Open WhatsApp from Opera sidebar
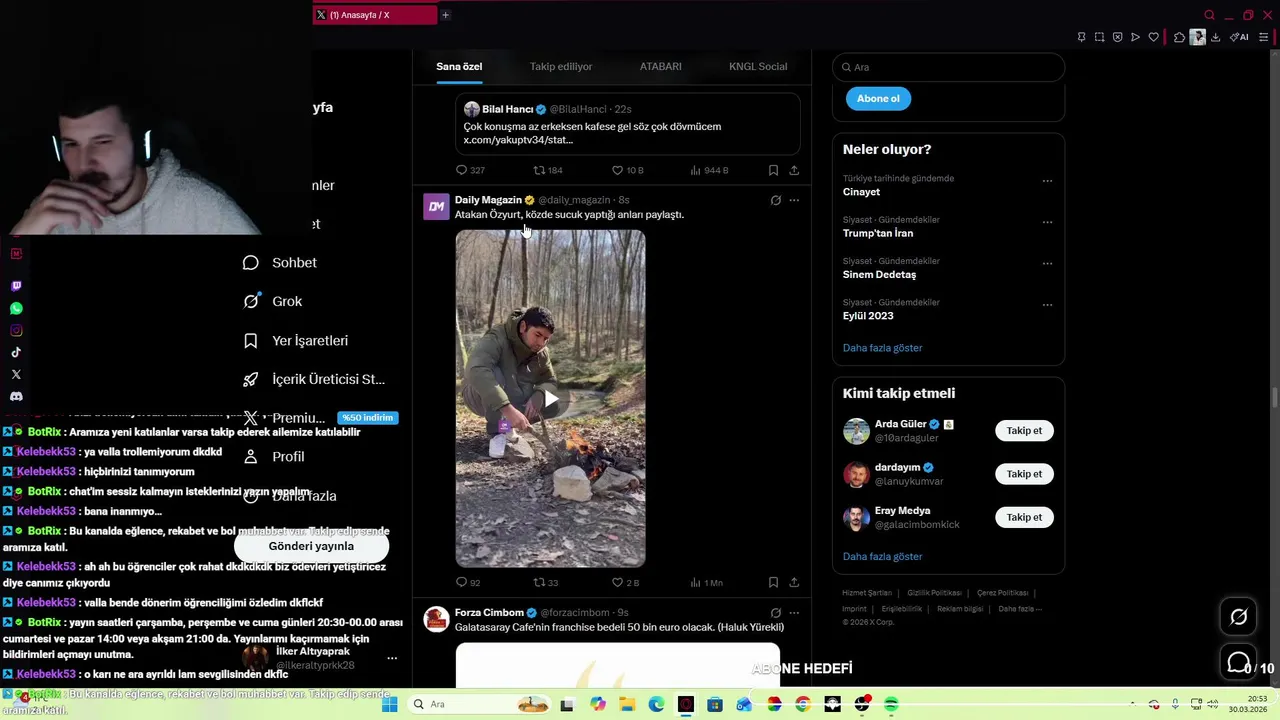The height and width of the screenshot is (720, 1280). coord(16,308)
